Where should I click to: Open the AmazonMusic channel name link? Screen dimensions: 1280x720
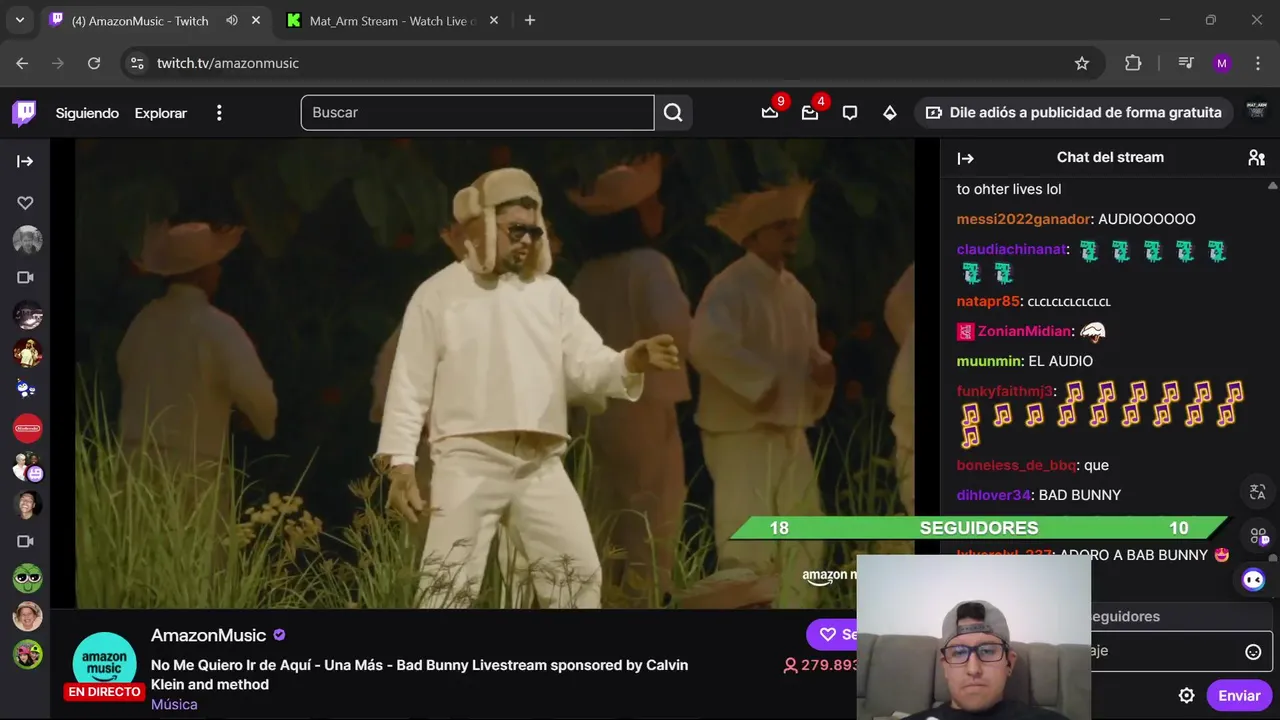click(x=208, y=635)
